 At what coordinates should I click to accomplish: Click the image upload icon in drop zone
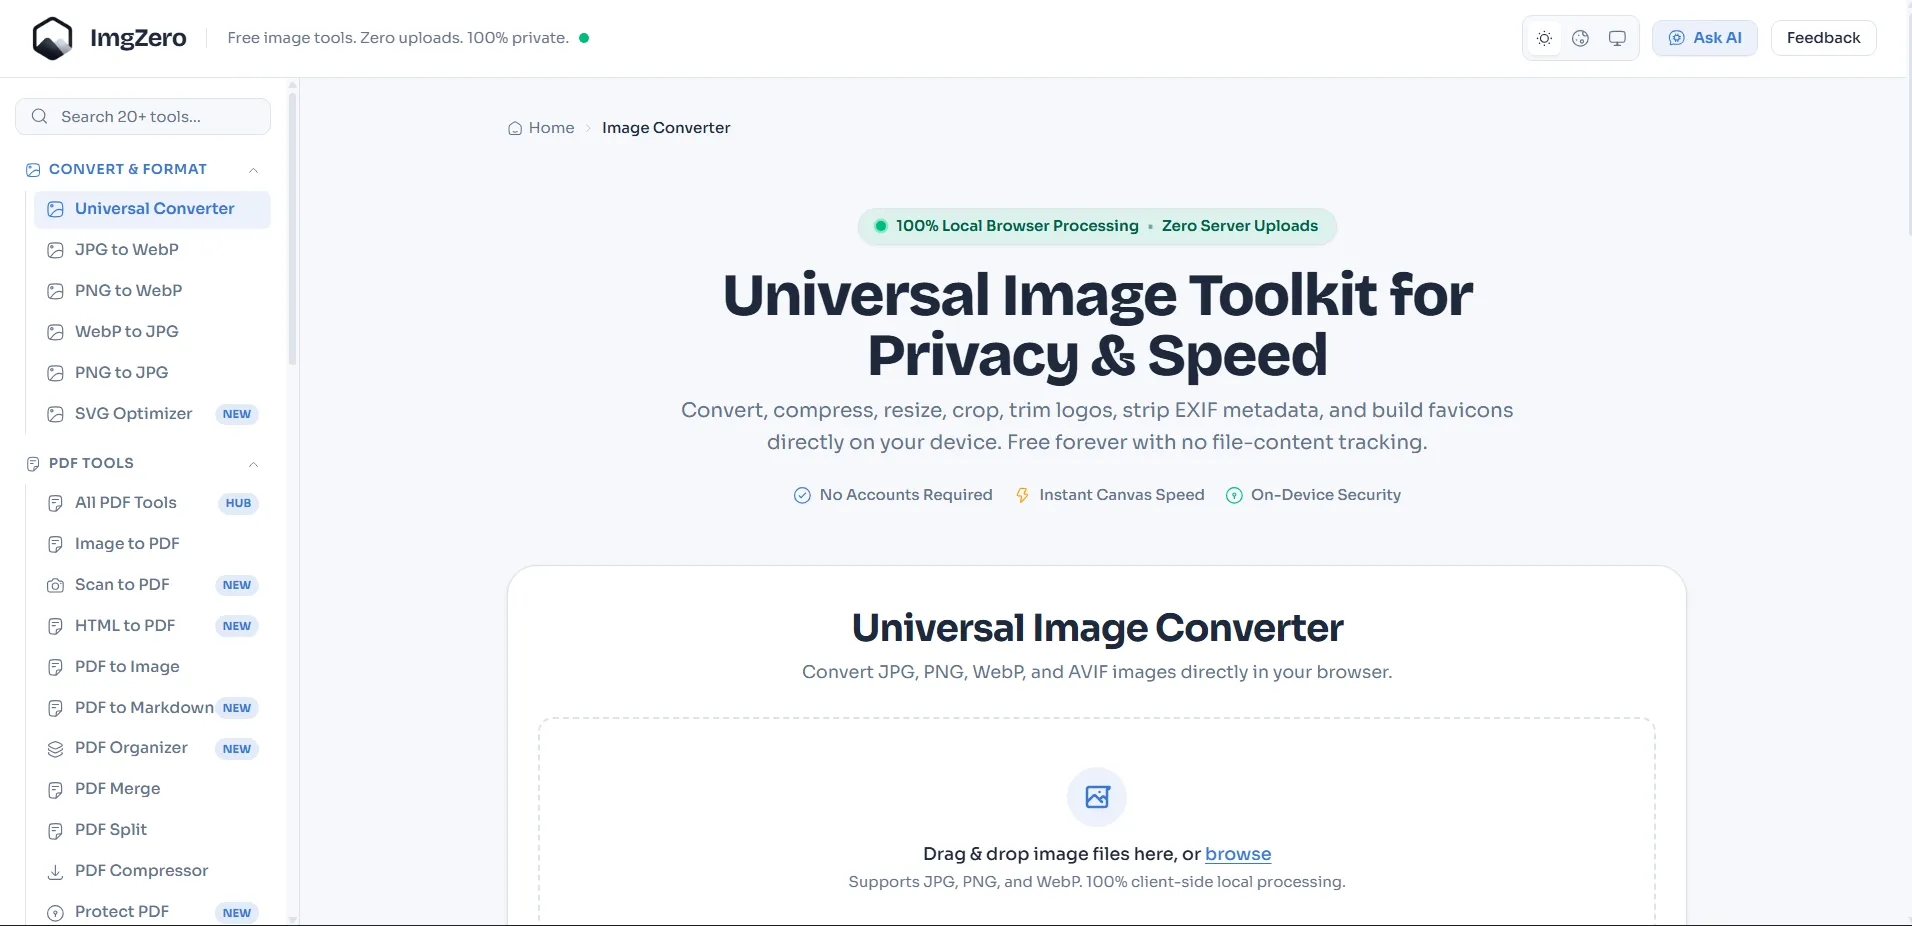(1097, 797)
